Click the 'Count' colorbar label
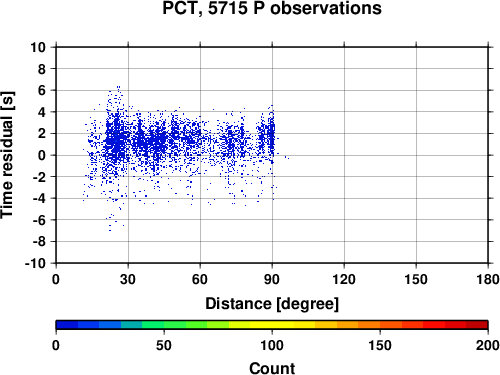 click(272, 368)
